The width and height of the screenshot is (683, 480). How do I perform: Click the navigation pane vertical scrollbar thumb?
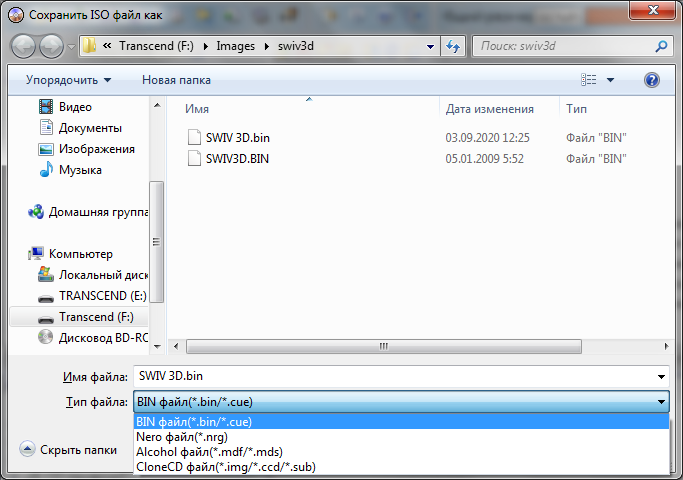pyautogui.click(x=156, y=242)
